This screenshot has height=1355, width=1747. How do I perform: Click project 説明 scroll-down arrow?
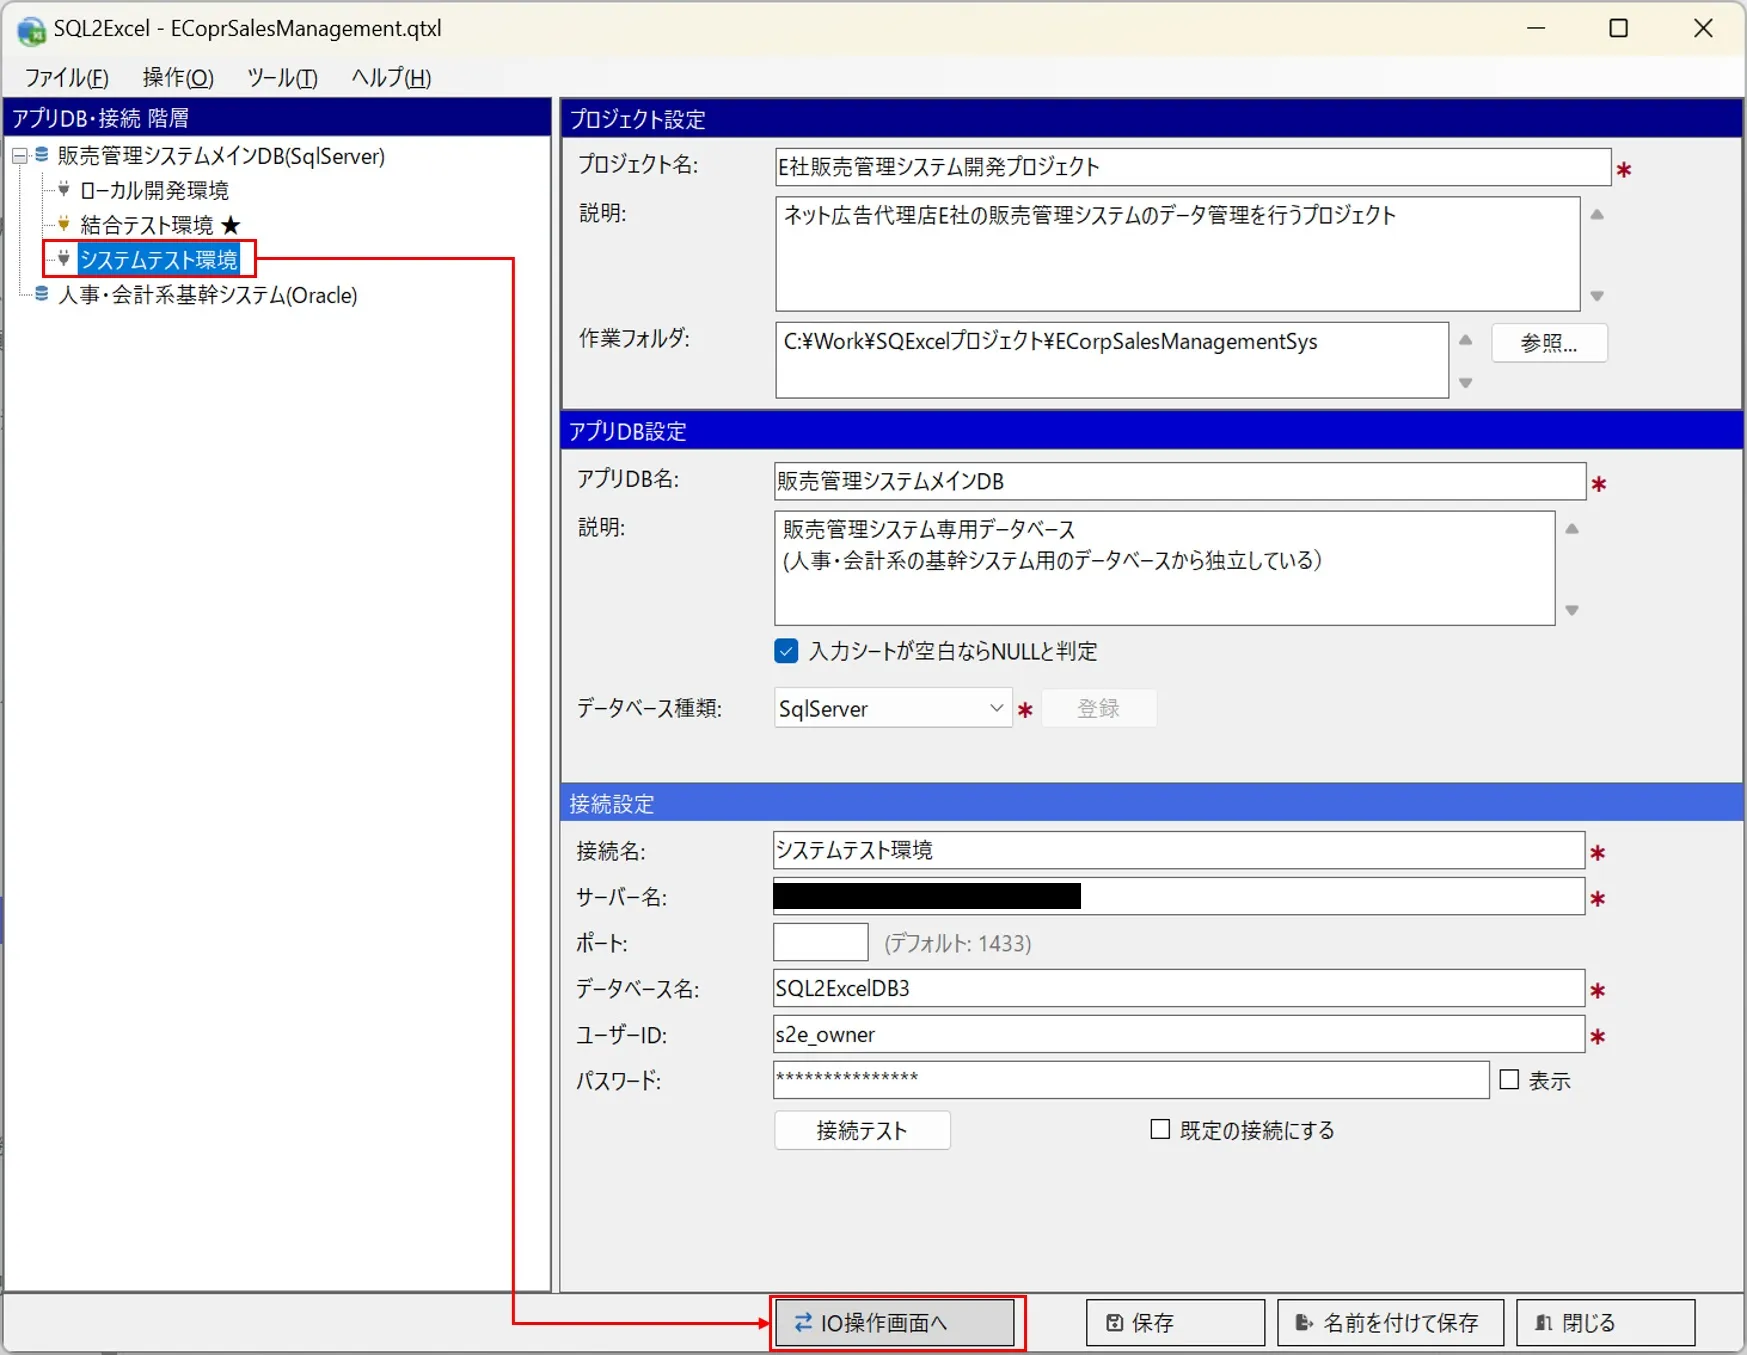(1597, 296)
